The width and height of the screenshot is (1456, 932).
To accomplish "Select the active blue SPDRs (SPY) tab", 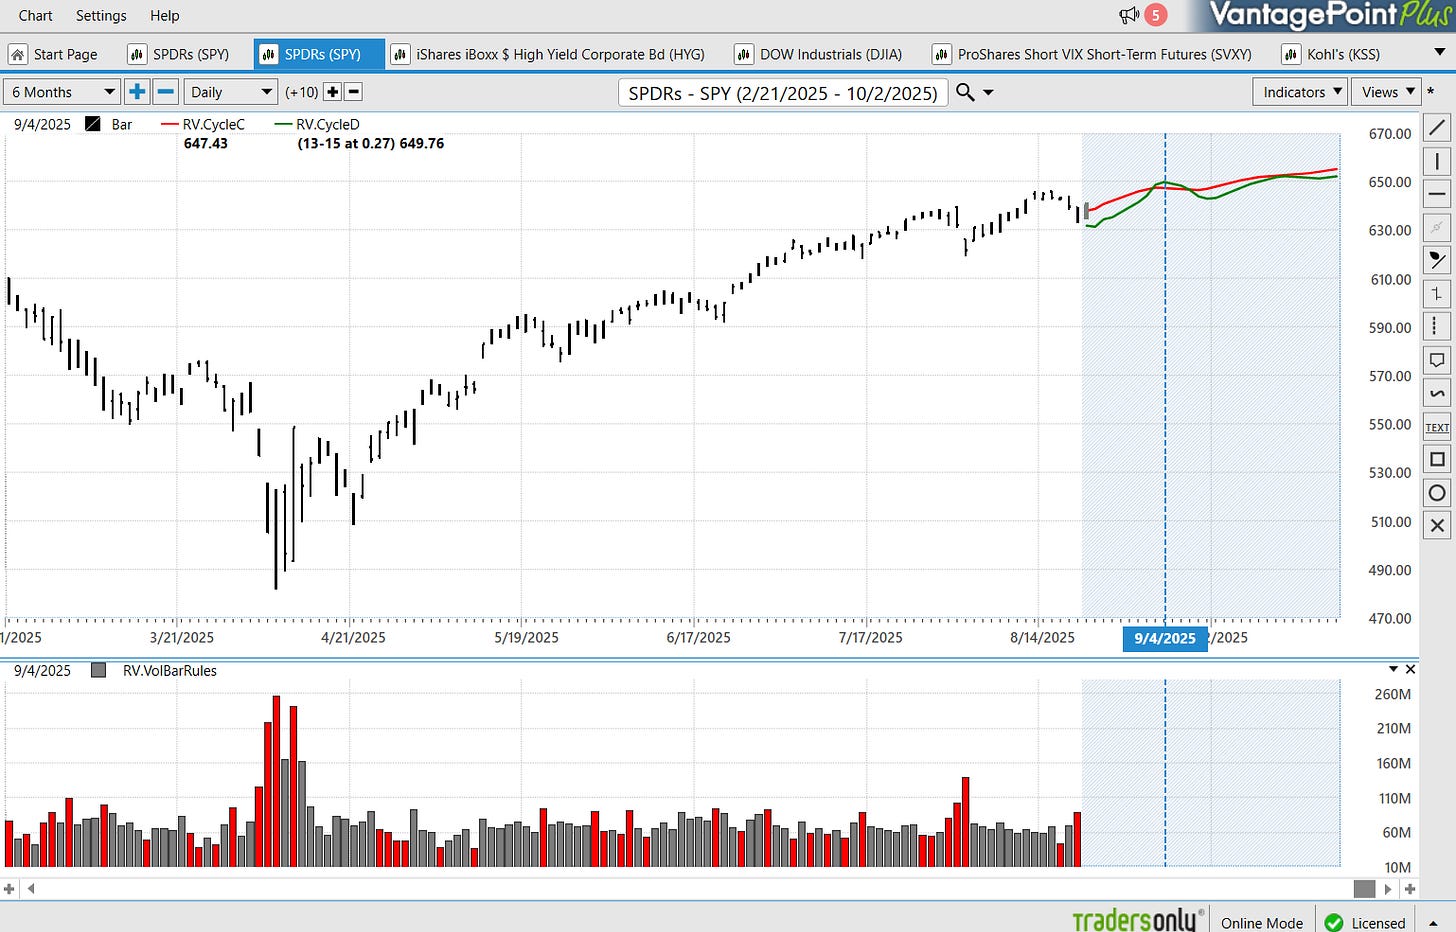I will click(x=319, y=54).
